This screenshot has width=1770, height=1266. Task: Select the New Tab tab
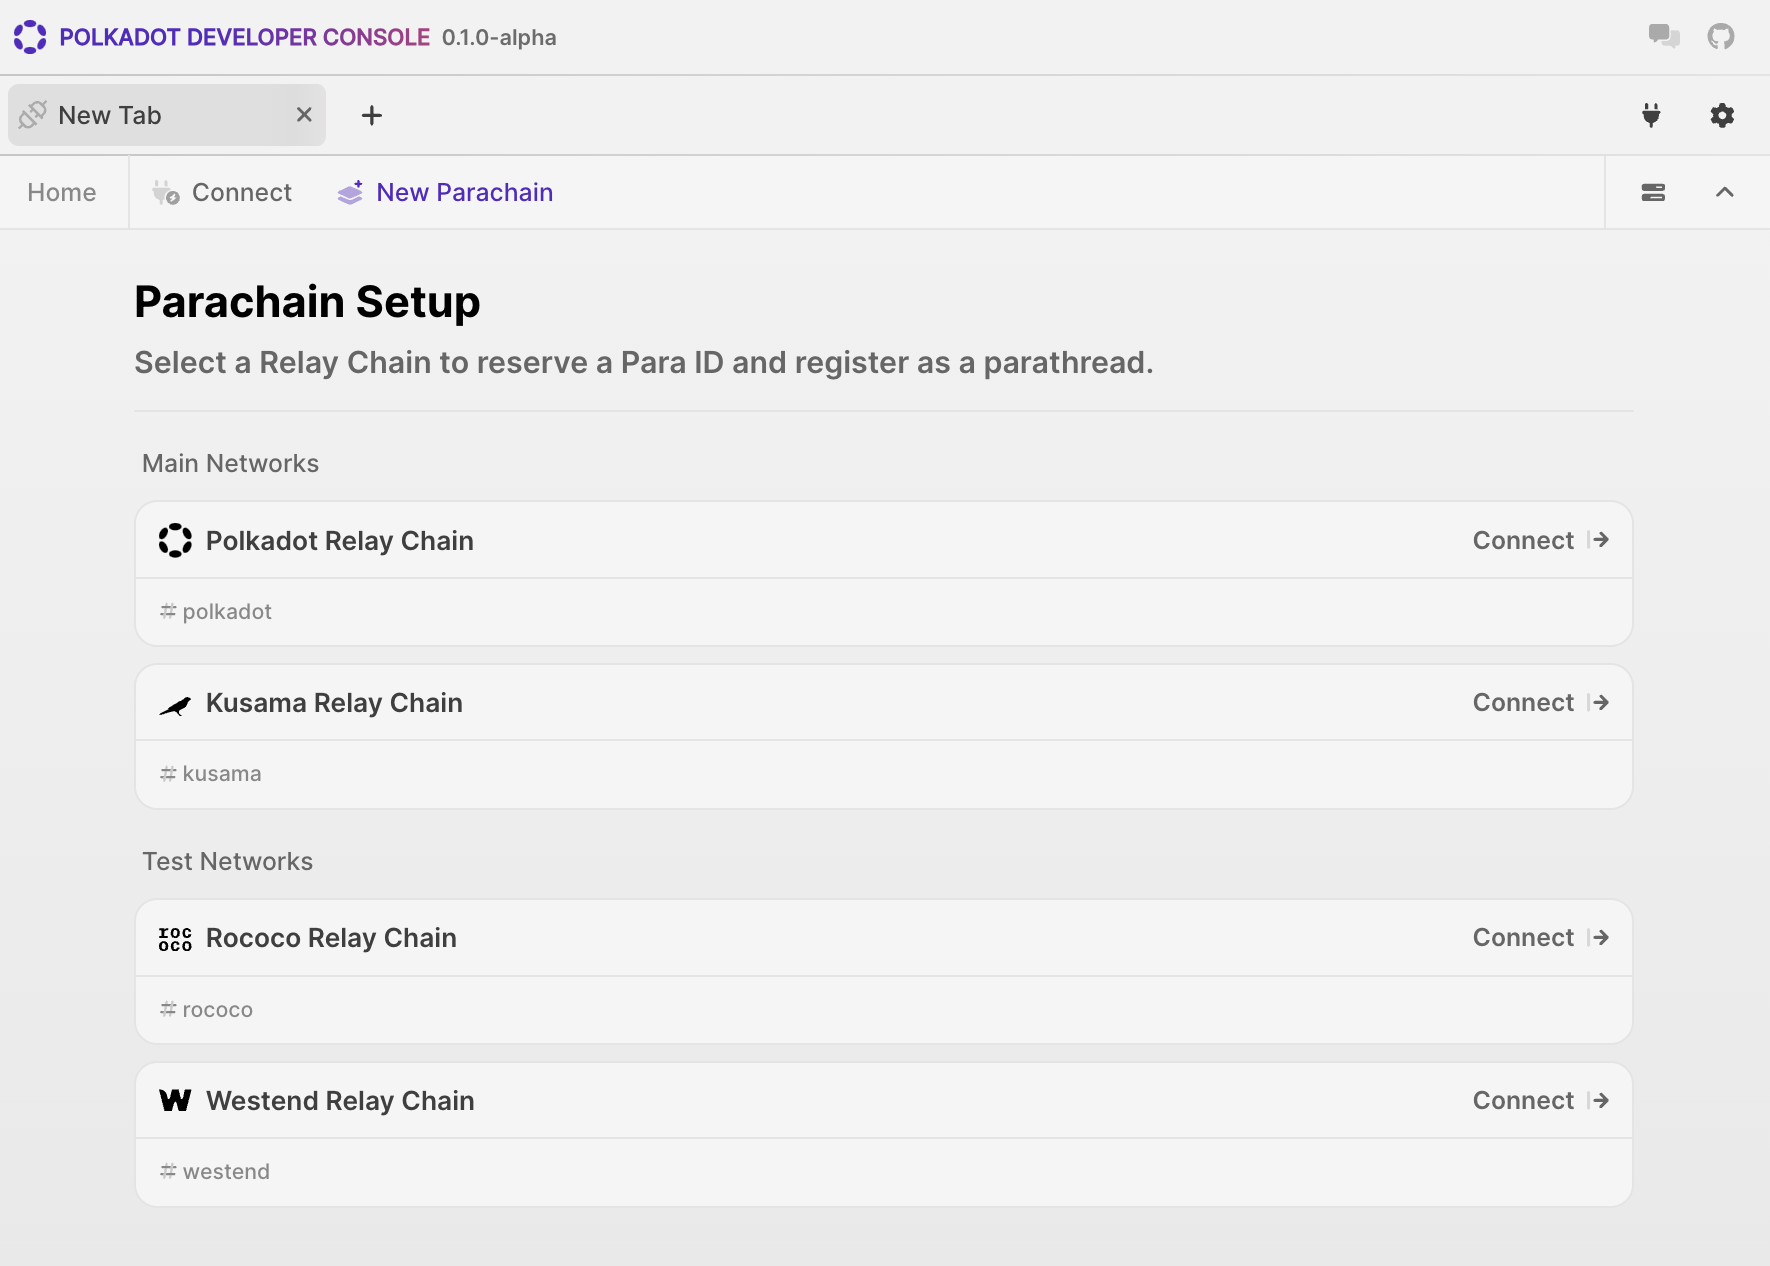167,115
